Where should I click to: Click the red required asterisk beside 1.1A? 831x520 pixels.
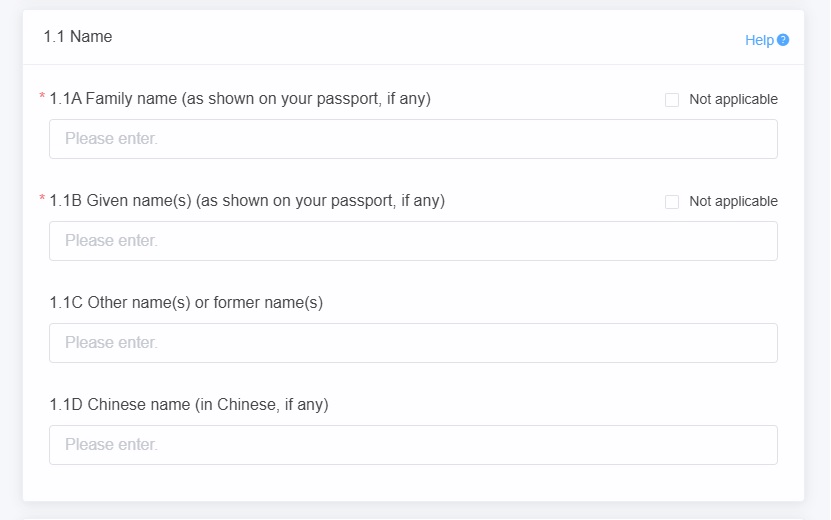(42, 96)
